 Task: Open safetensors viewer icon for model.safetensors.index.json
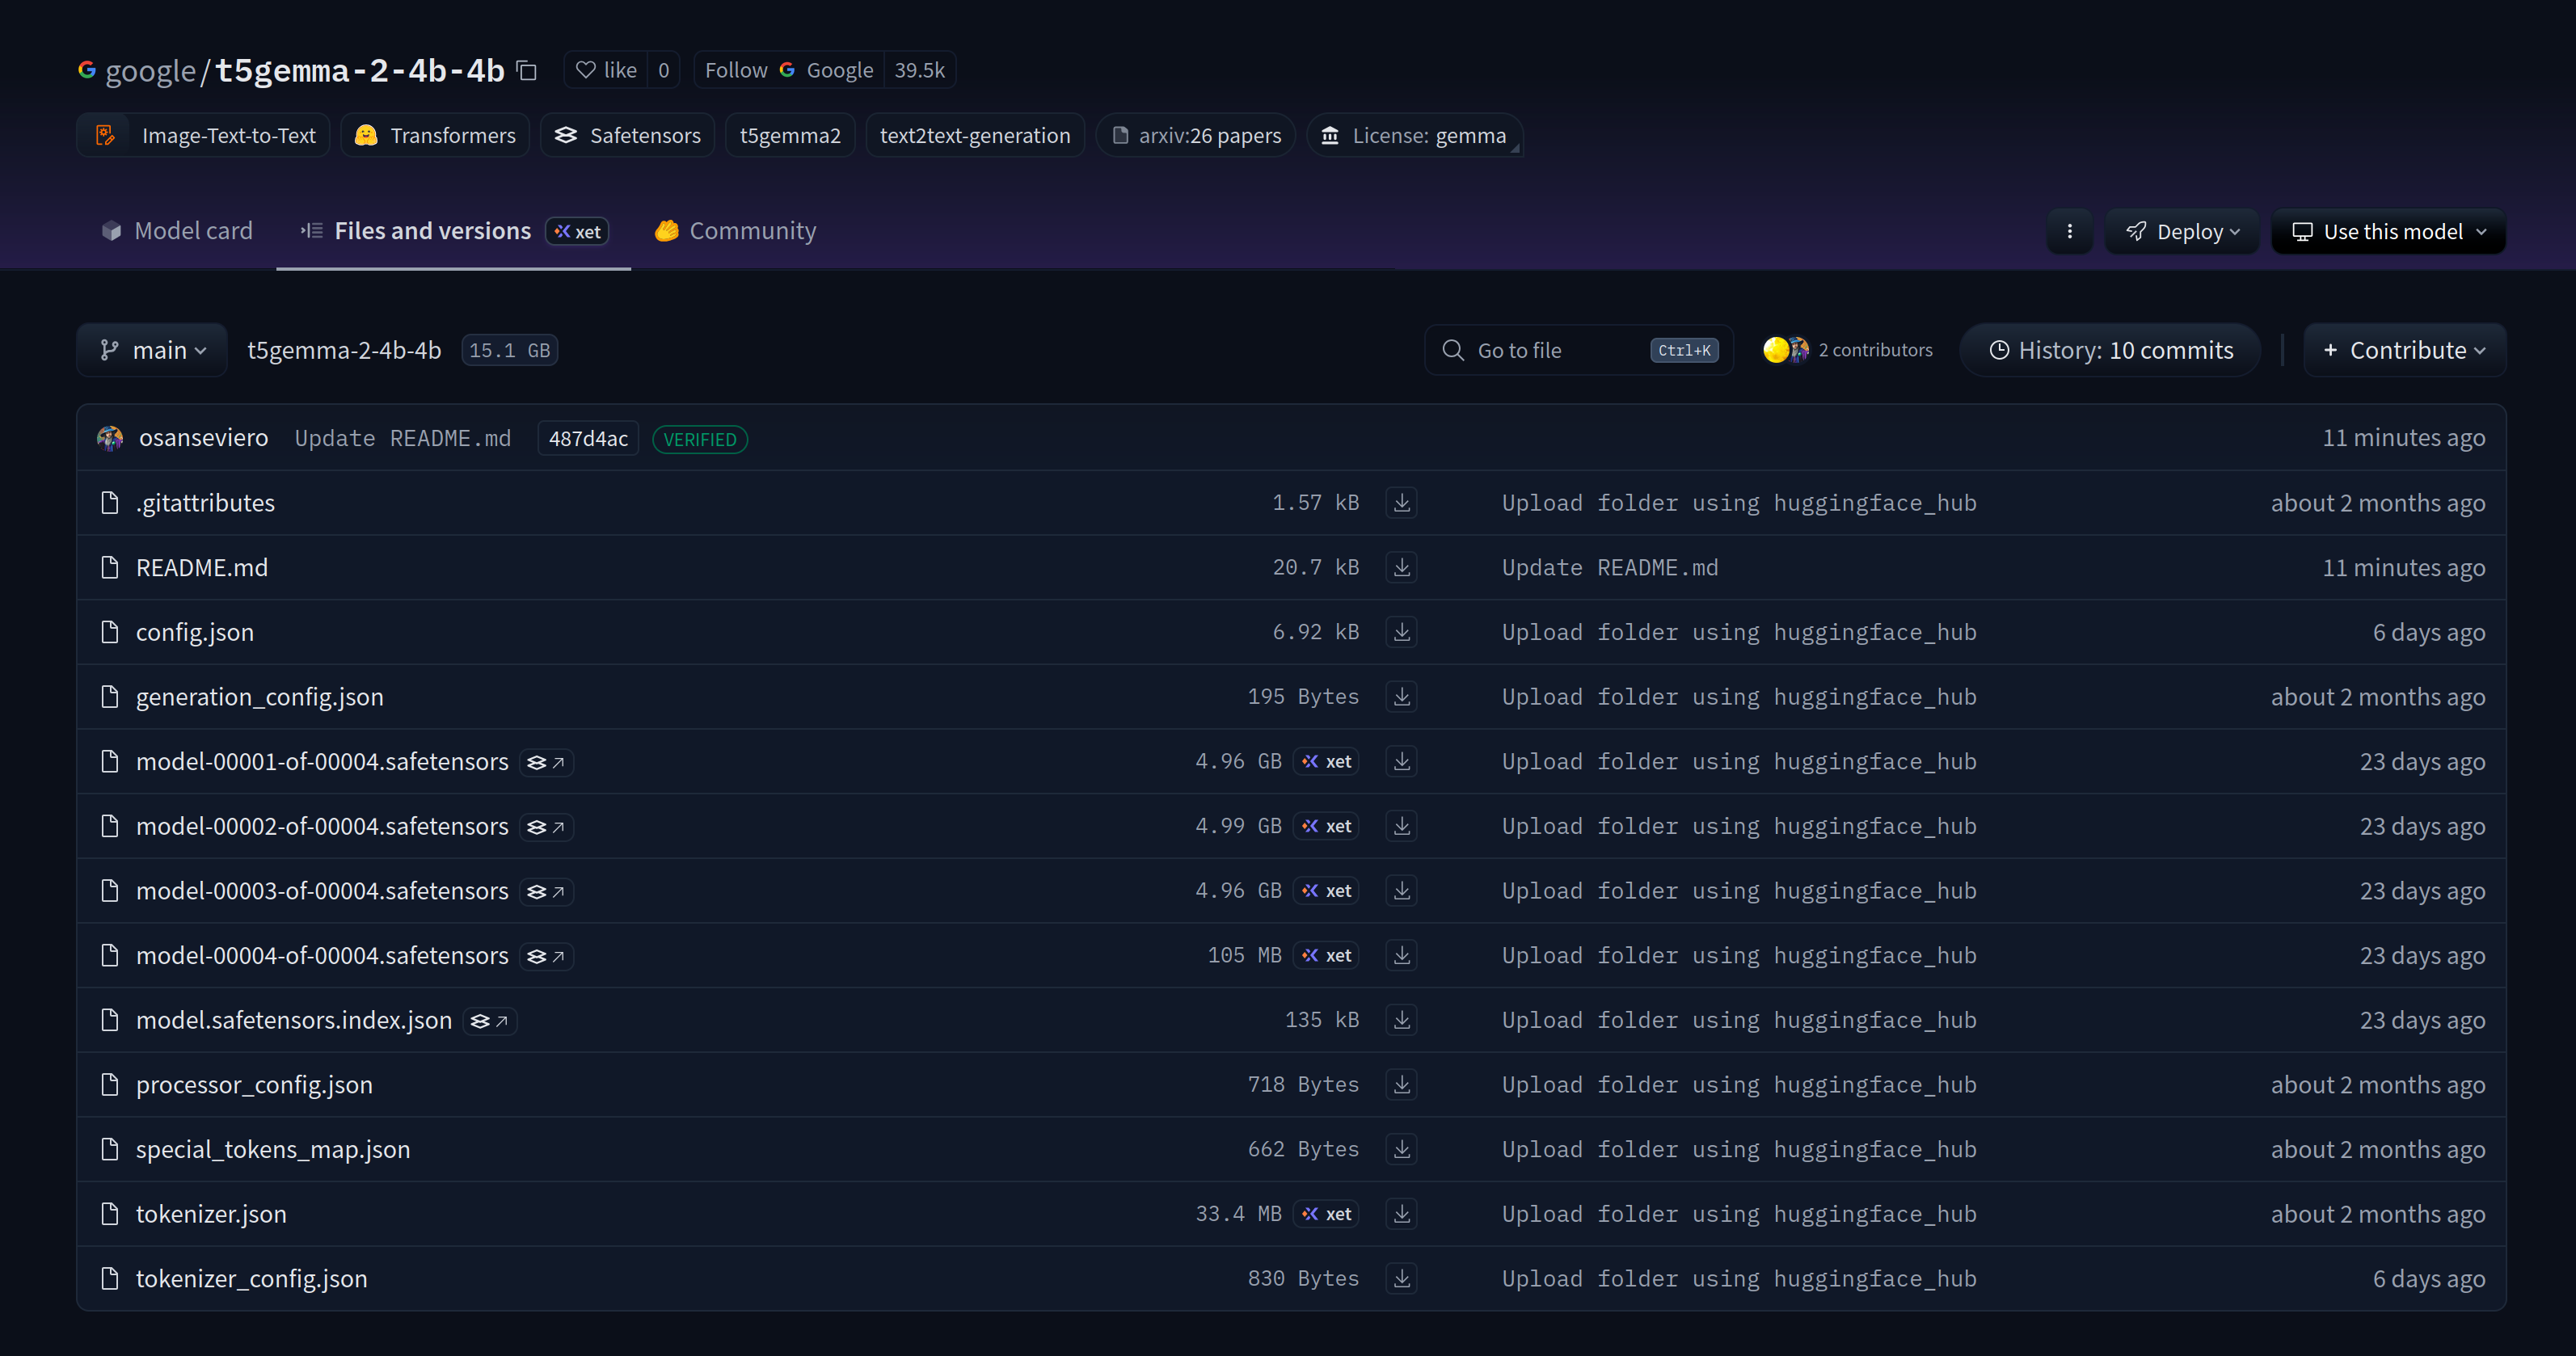[x=490, y=1021]
